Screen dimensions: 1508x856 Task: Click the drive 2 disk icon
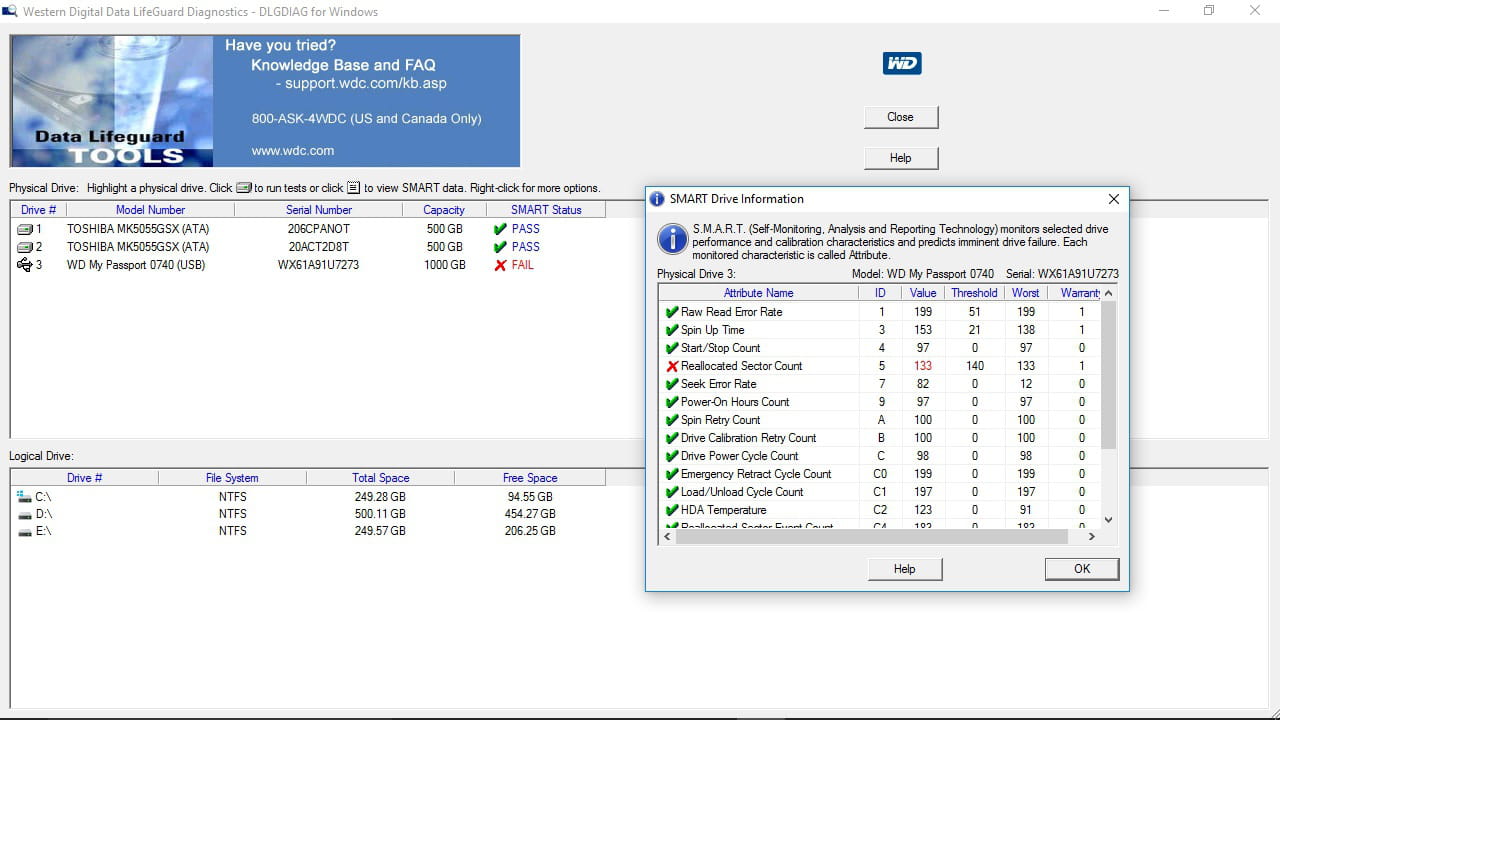pos(25,247)
